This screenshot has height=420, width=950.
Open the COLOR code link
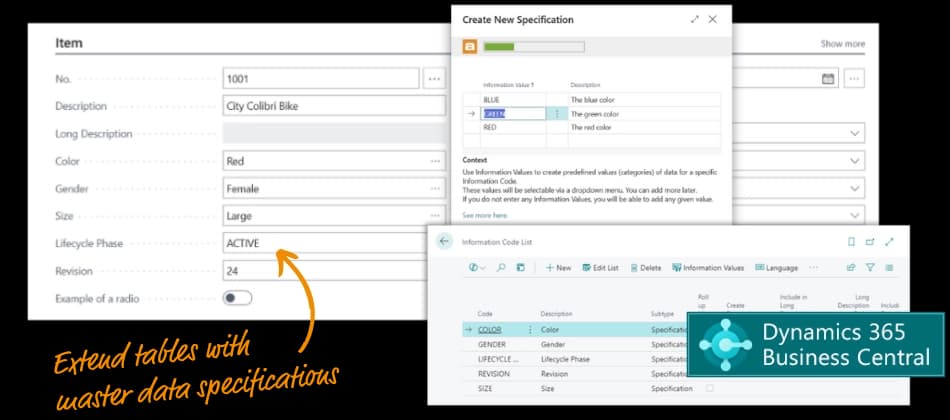[490, 330]
